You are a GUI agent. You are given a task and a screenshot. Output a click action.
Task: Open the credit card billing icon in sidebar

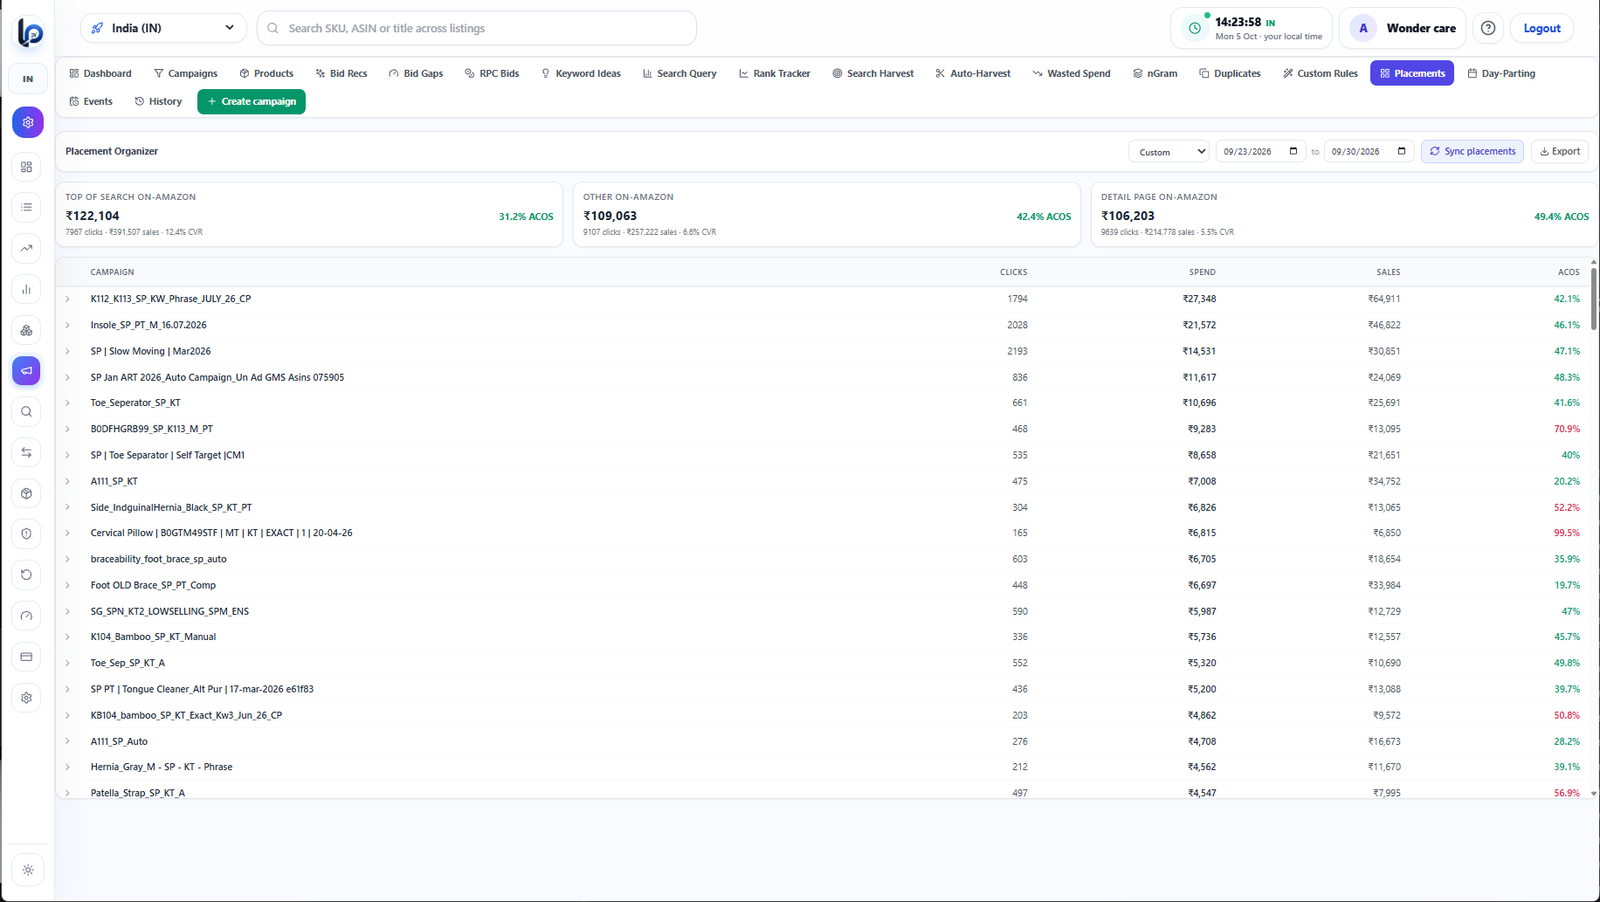pyautogui.click(x=27, y=657)
